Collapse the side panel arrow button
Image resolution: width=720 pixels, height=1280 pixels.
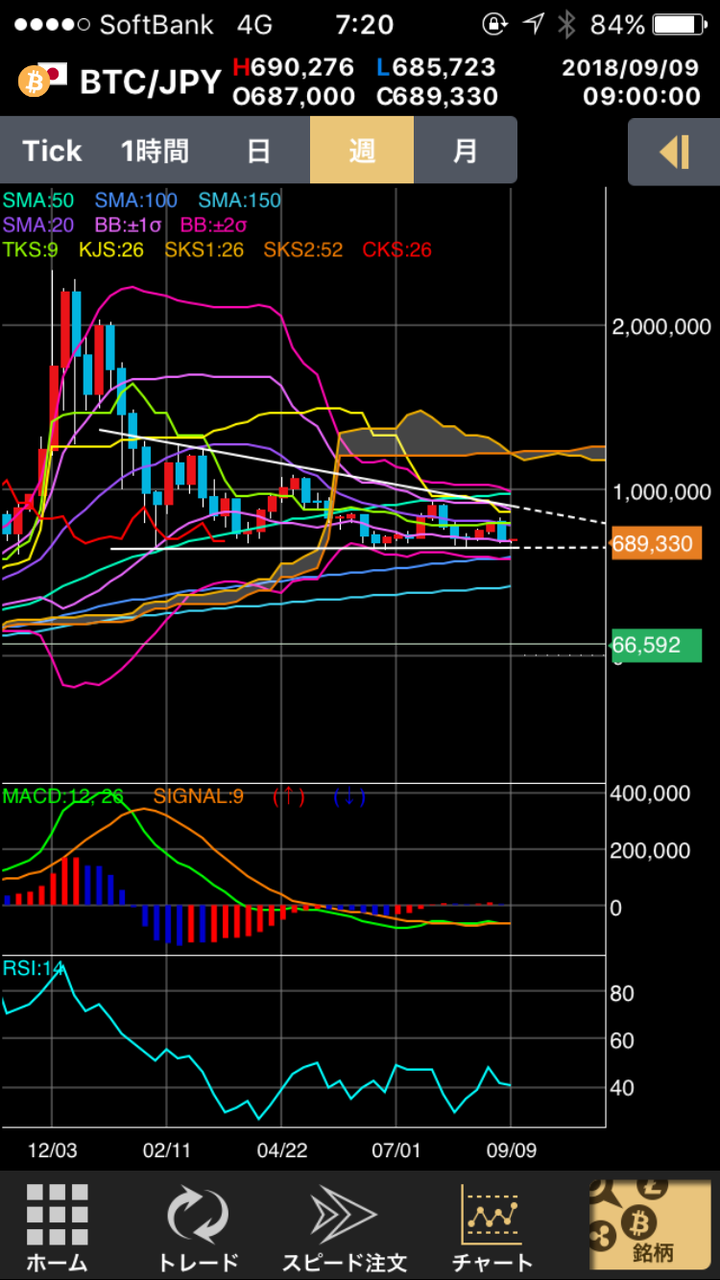coord(674,152)
